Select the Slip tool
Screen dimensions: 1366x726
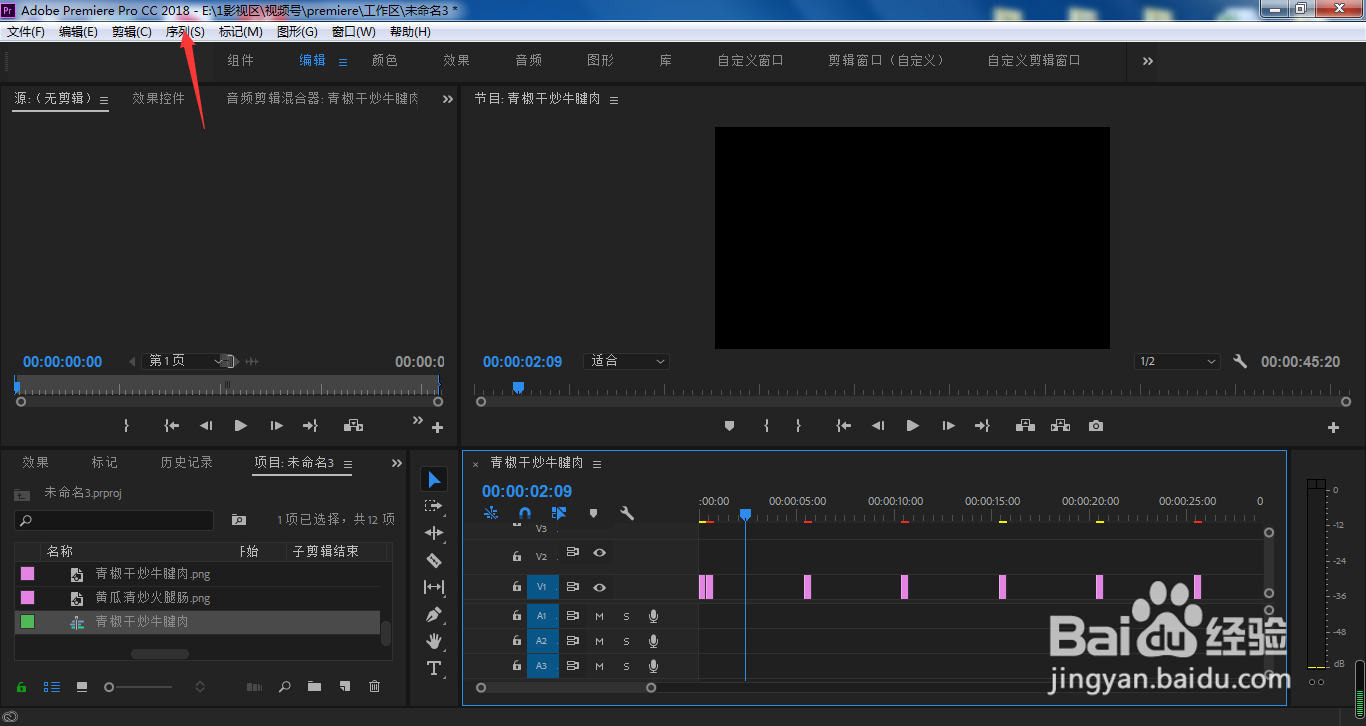tap(434, 587)
